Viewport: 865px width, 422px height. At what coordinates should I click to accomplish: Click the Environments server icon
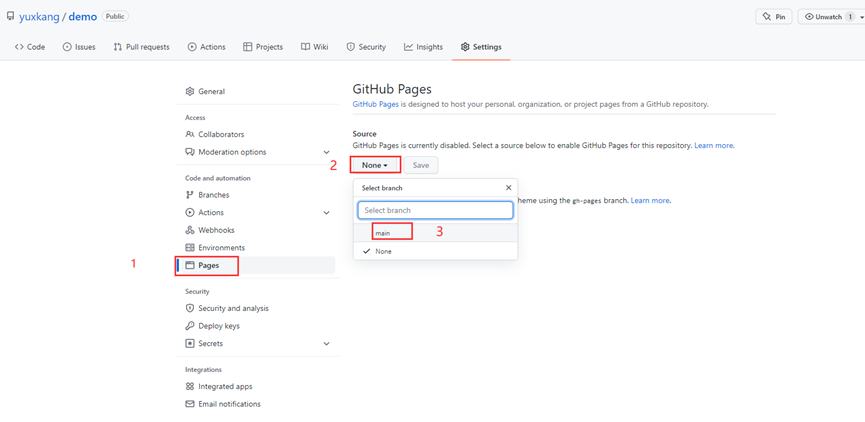[190, 248]
